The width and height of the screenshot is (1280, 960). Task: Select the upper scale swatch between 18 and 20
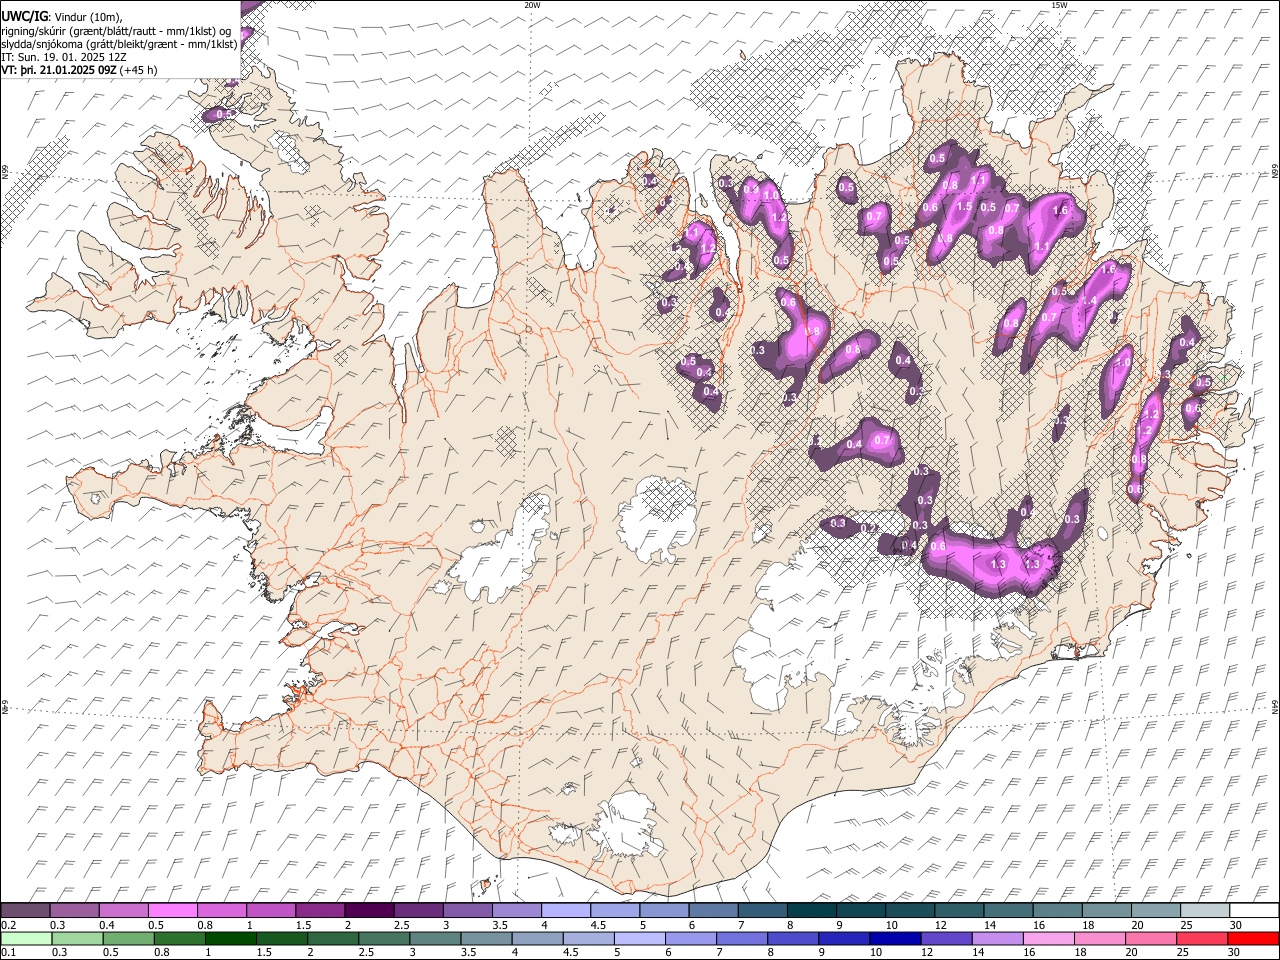pos(1106,911)
